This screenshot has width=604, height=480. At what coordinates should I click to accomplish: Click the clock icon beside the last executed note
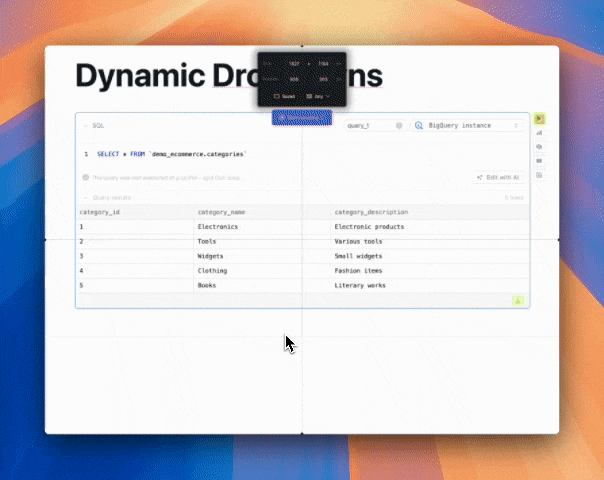coord(86,178)
